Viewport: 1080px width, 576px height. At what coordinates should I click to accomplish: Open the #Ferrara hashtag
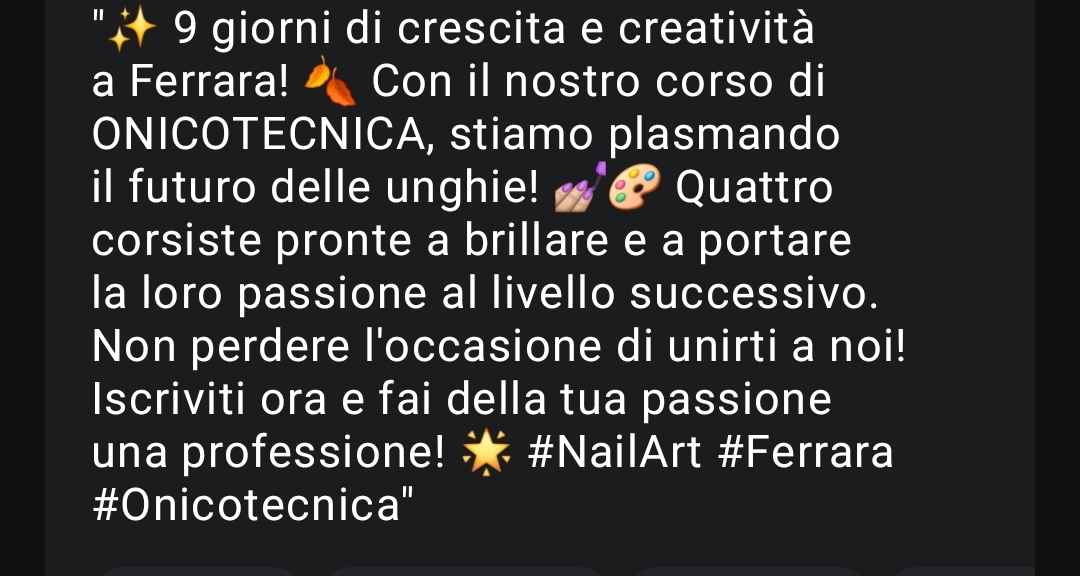805,453
